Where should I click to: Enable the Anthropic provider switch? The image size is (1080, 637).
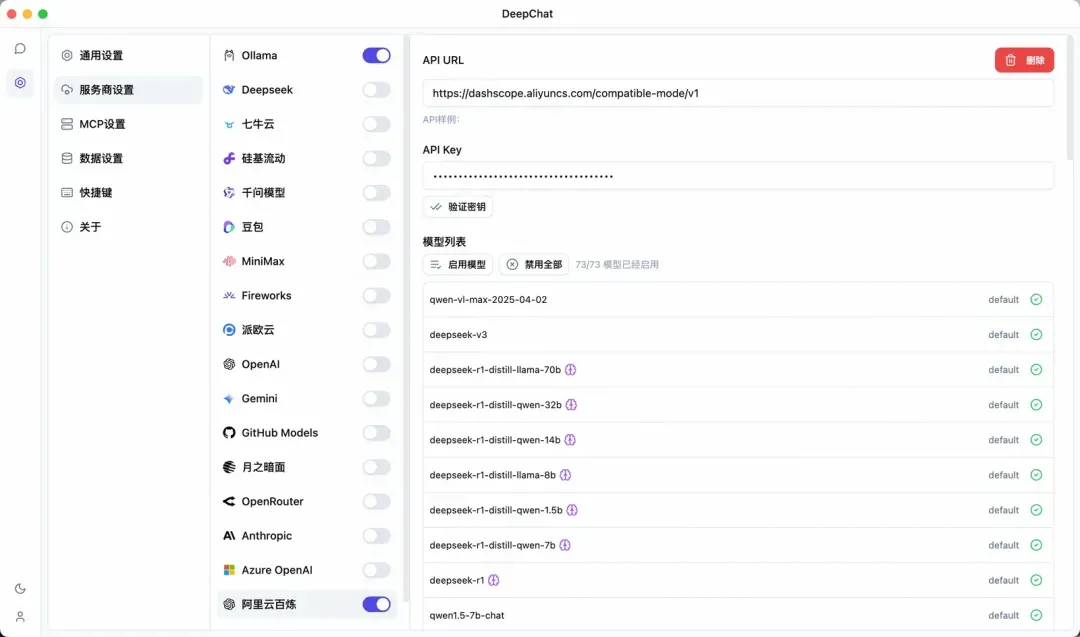coord(377,536)
